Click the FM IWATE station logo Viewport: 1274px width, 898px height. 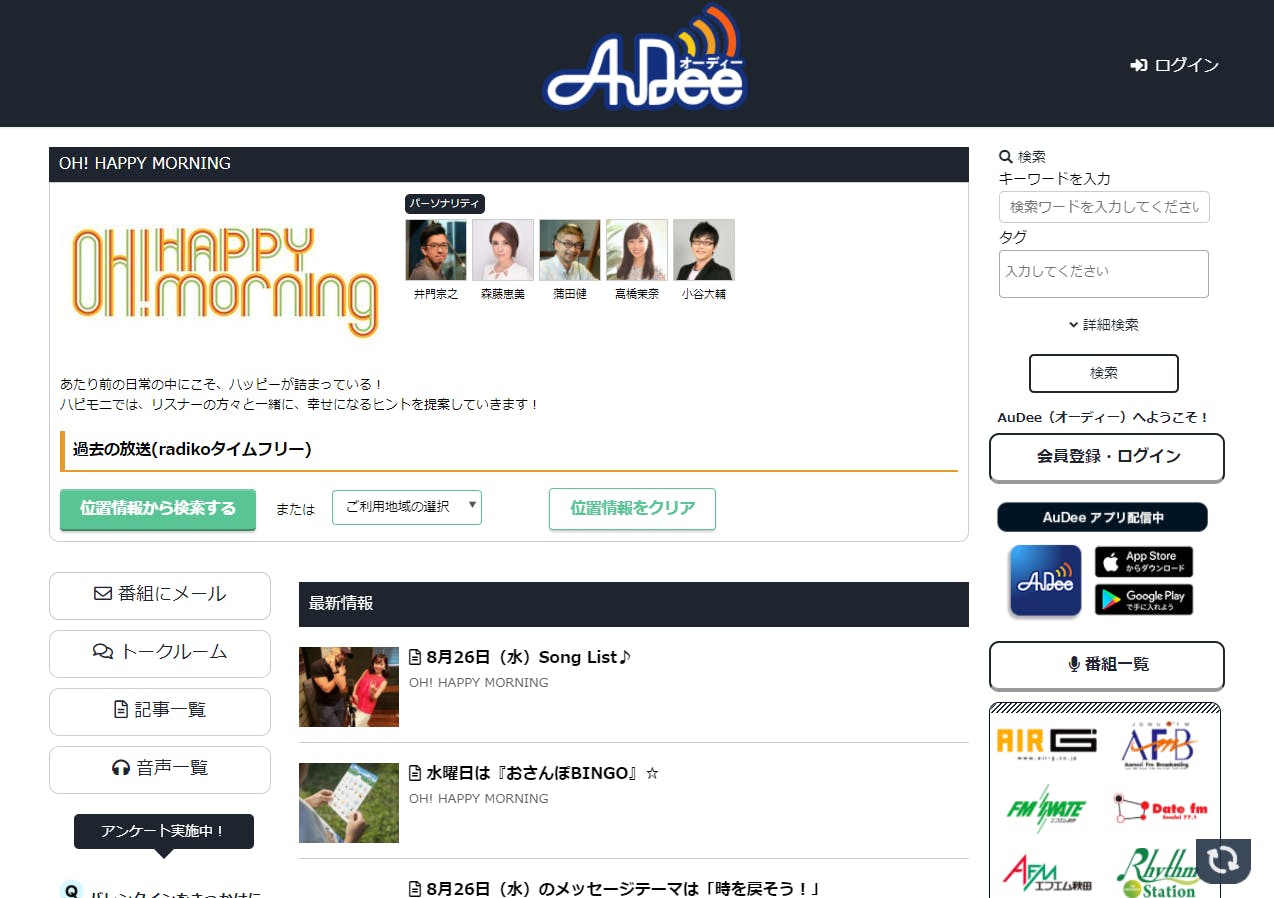tap(1047, 807)
